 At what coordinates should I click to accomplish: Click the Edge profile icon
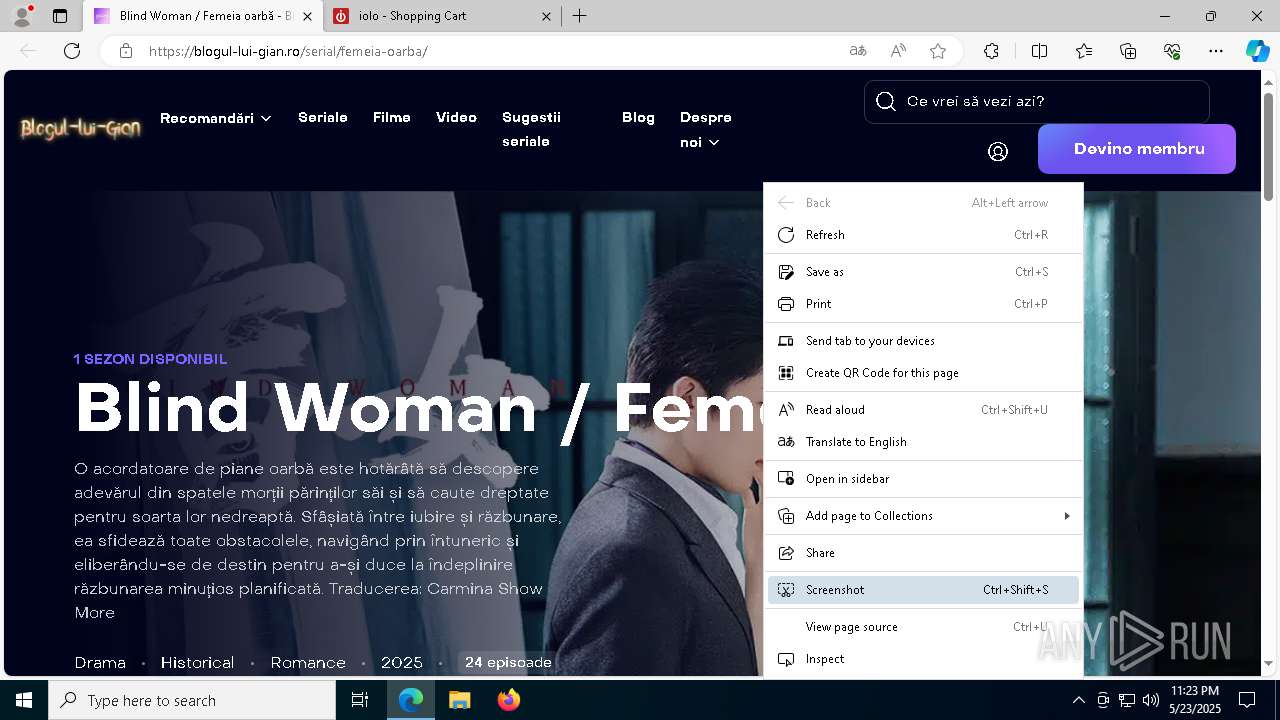tap(21, 16)
